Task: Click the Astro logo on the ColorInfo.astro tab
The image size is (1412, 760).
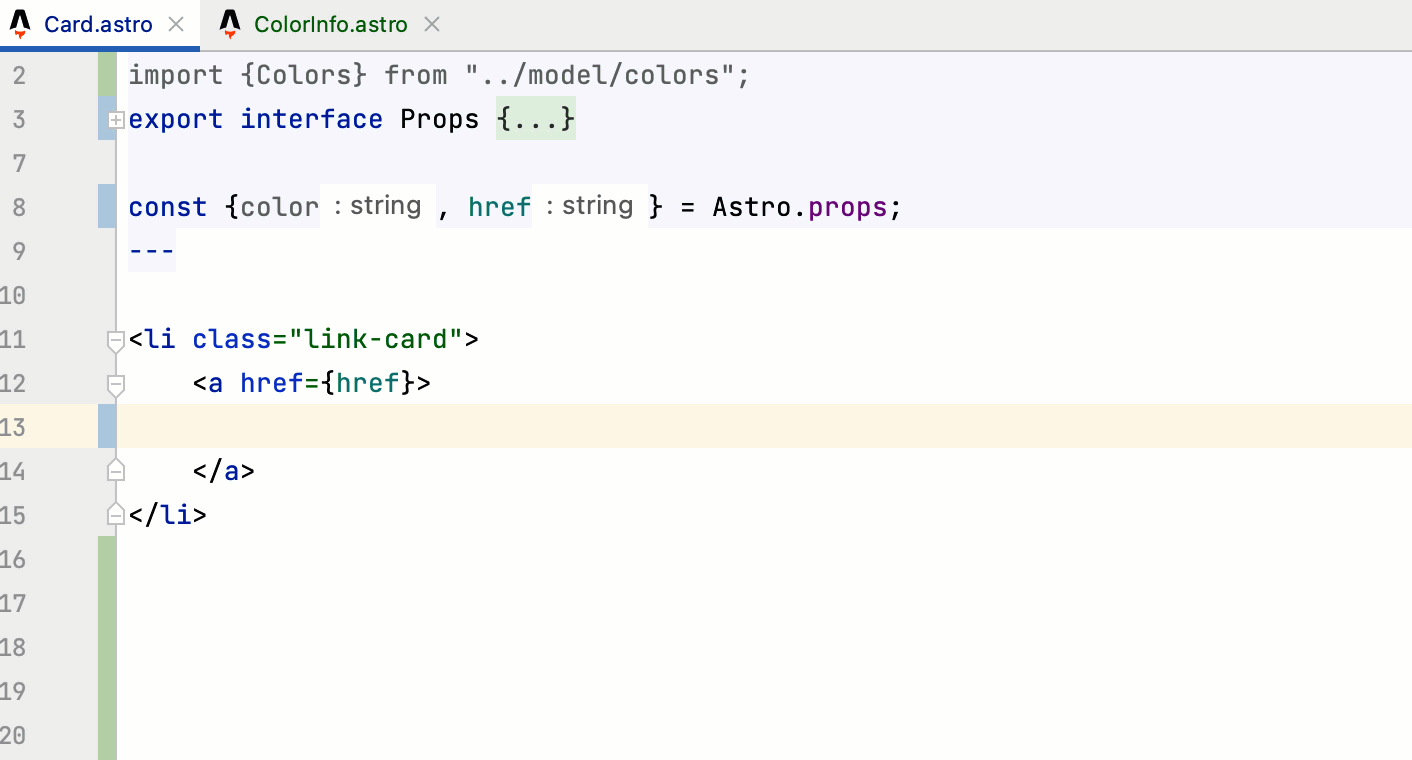Action: (229, 23)
